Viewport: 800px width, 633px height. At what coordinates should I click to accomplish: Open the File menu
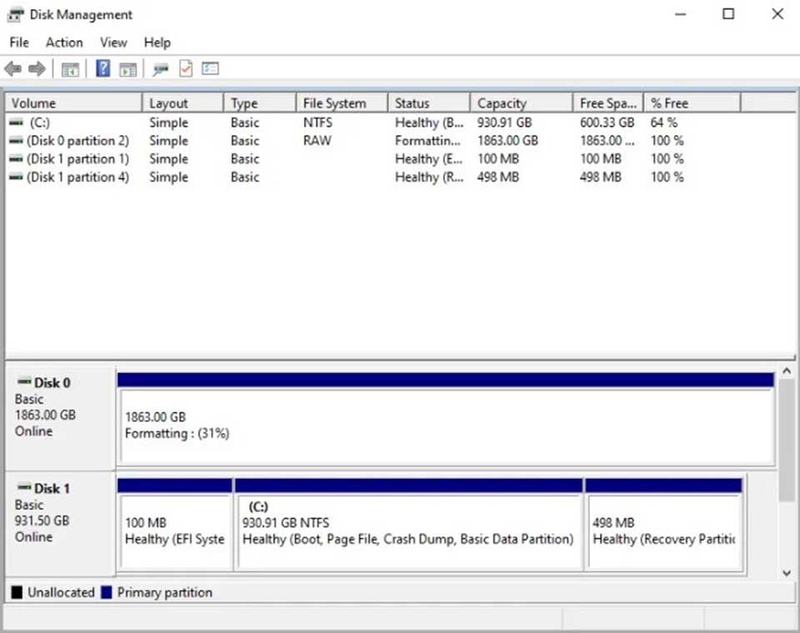(19, 42)
